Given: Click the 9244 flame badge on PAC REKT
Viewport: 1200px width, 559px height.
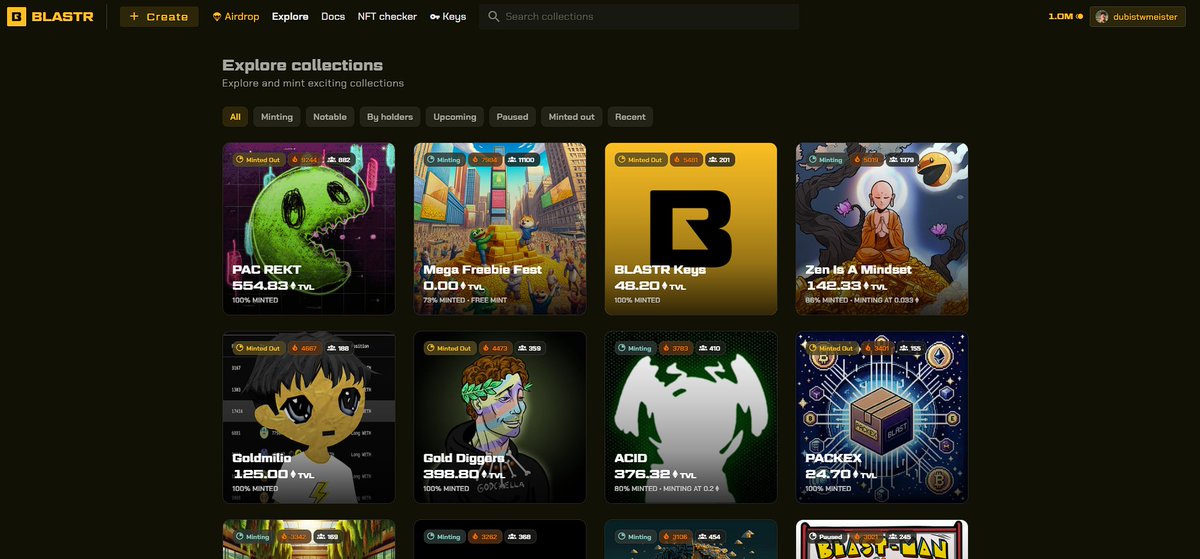Looking at the screenshot, I should [305, 160].
